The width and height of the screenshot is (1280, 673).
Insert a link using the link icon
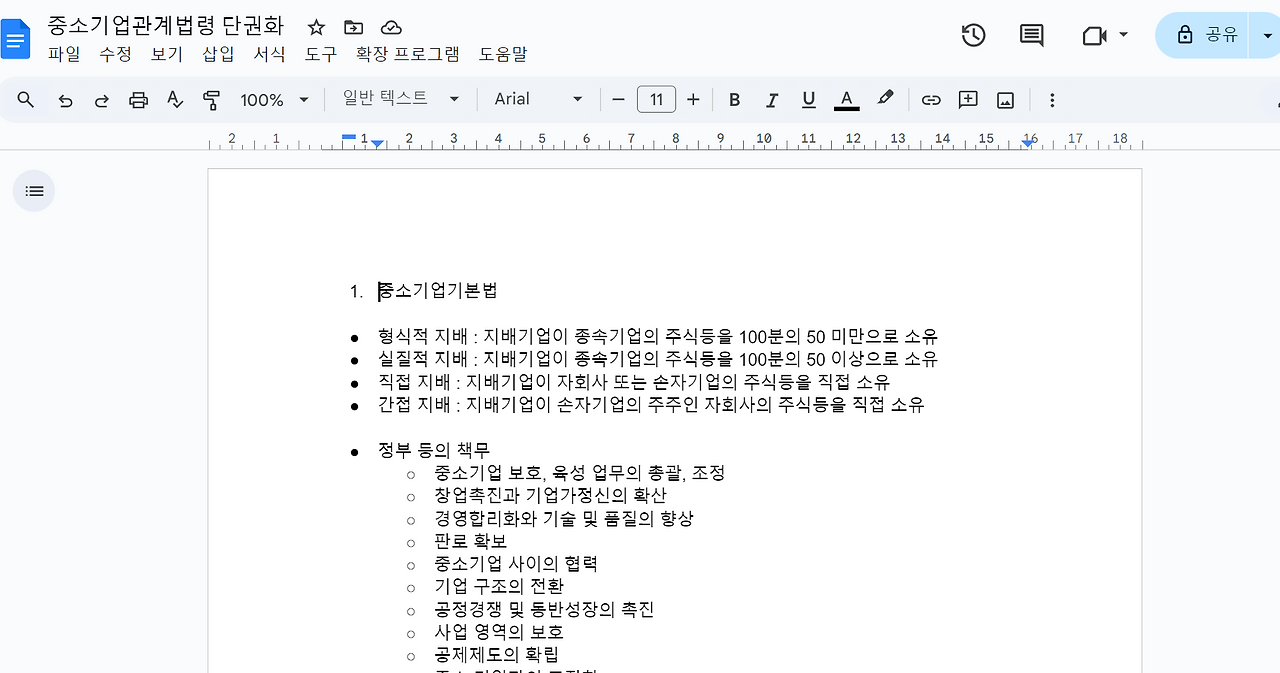[930, 99]
